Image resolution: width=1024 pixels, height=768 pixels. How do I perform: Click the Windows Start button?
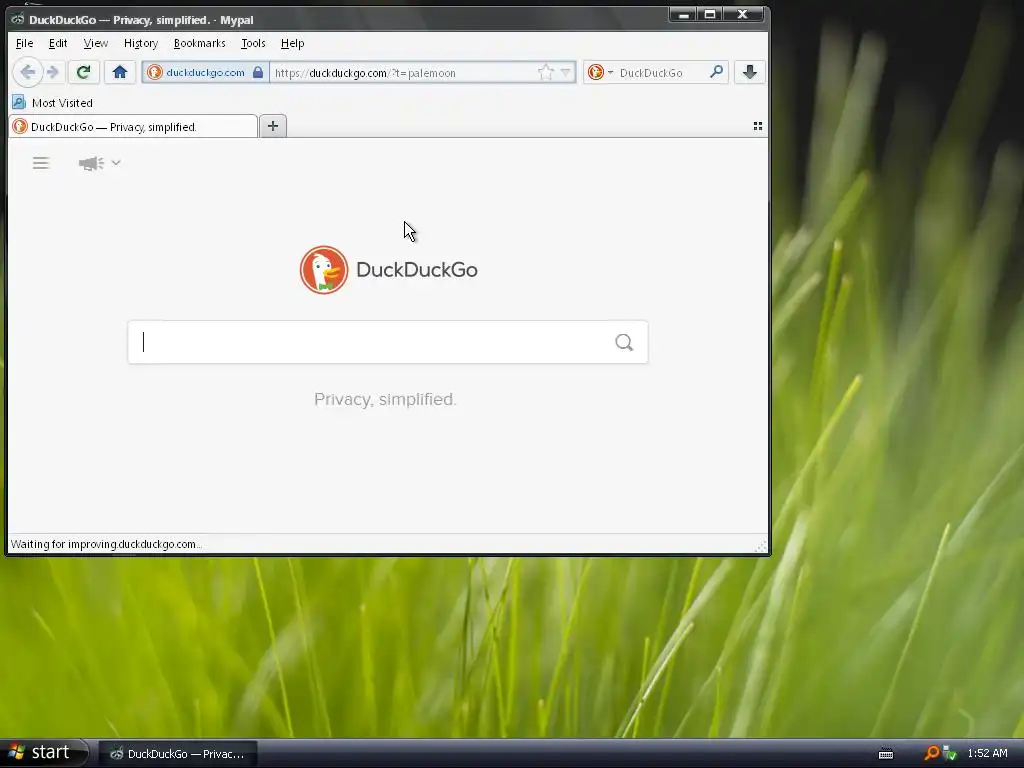pos(44,753)
